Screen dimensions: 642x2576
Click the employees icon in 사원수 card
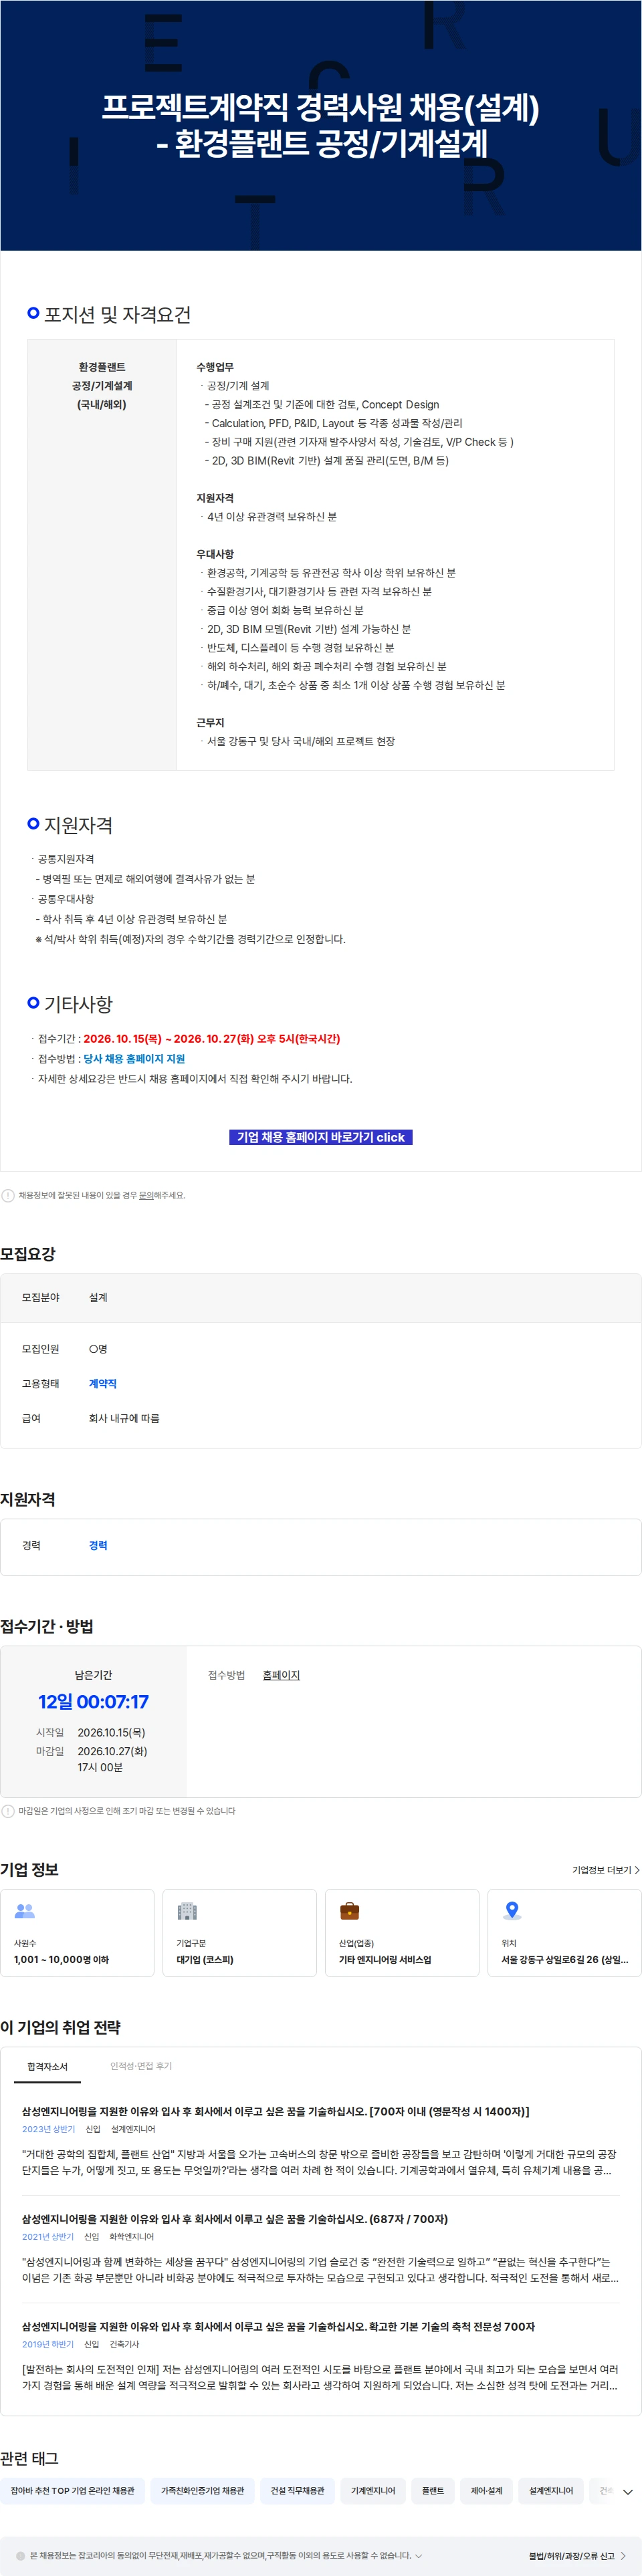tap(25, 1911)
